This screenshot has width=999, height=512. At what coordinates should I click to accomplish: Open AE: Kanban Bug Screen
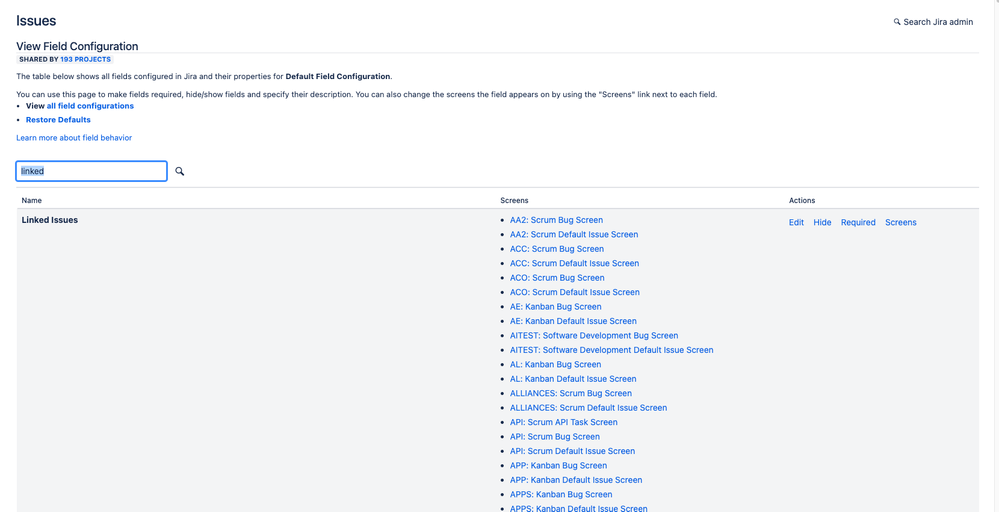coord(556,306)
